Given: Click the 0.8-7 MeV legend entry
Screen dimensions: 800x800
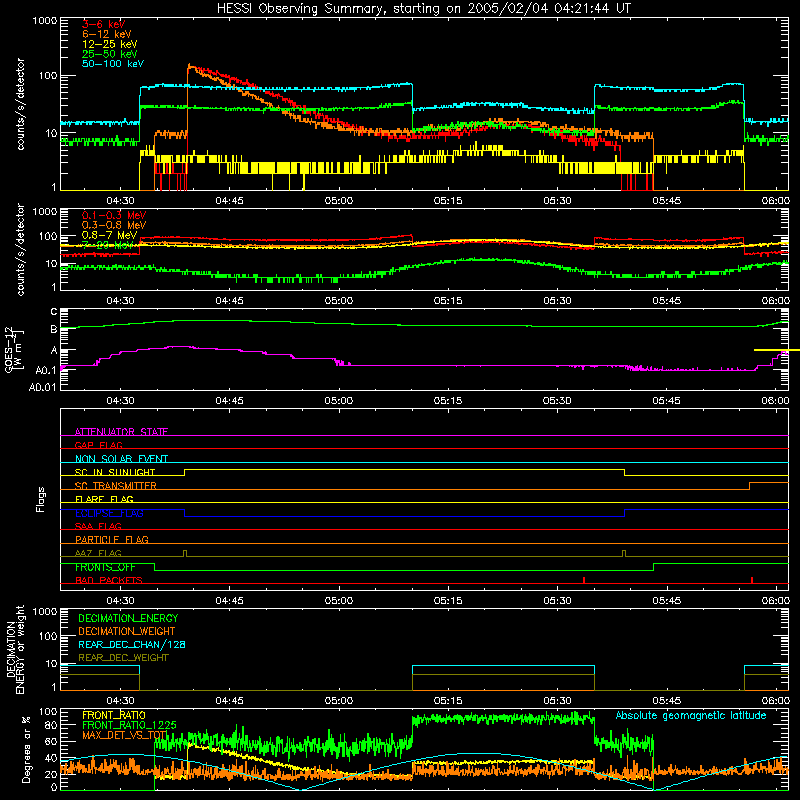Looking at the screenshot, I should (x=110, y=235).
